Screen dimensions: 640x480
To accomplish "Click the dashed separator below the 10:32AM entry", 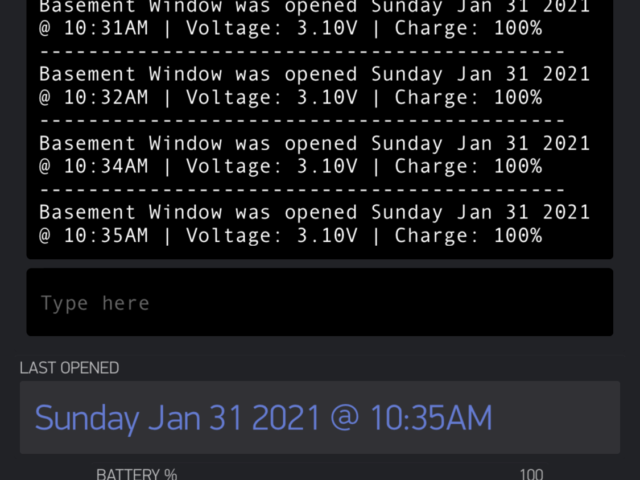I will coord(302,121).
